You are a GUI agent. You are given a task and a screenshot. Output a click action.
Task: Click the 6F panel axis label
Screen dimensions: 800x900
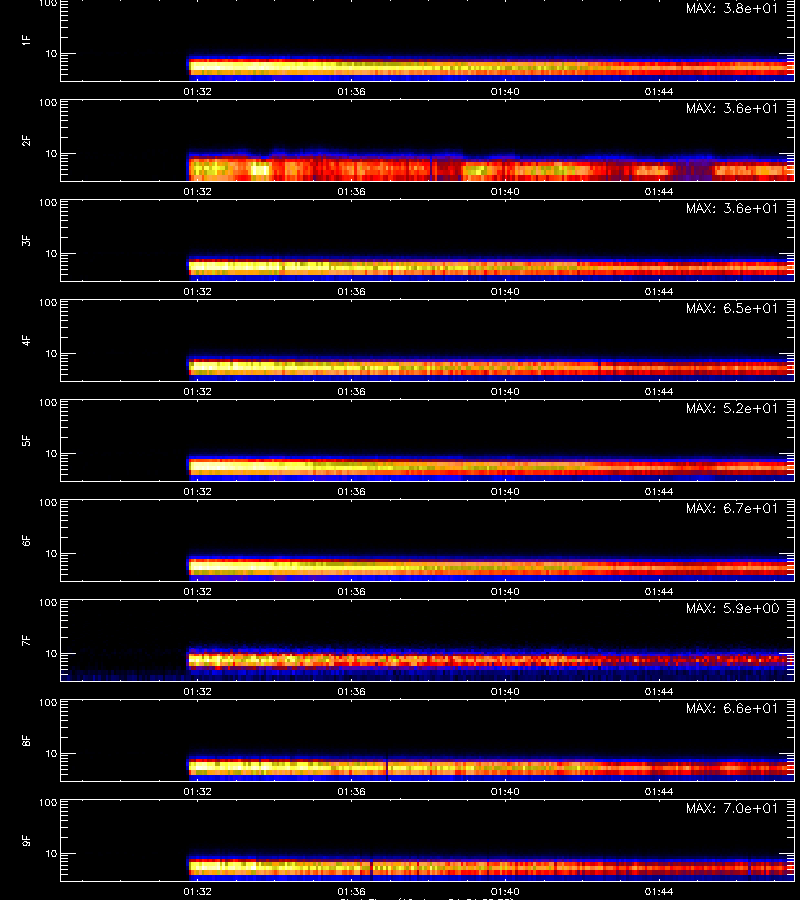coord(26,540)
